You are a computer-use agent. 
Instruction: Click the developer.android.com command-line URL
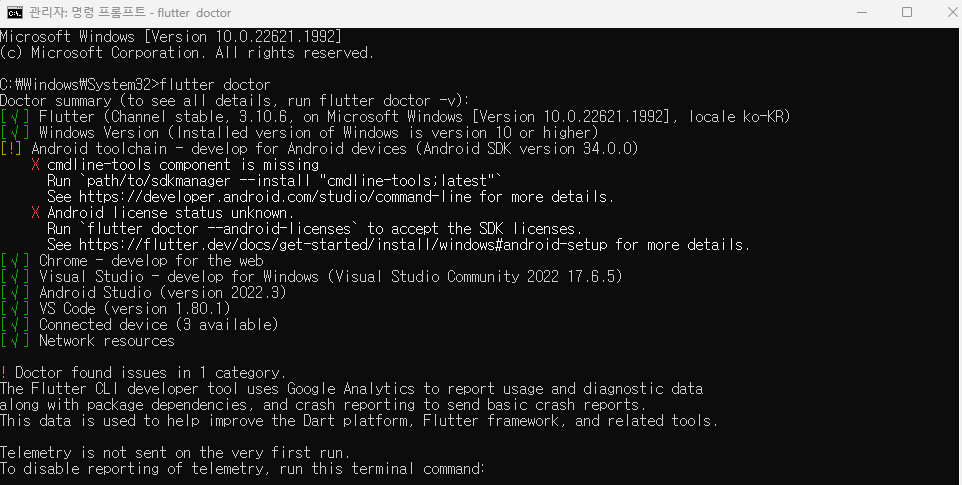[275, 197]
